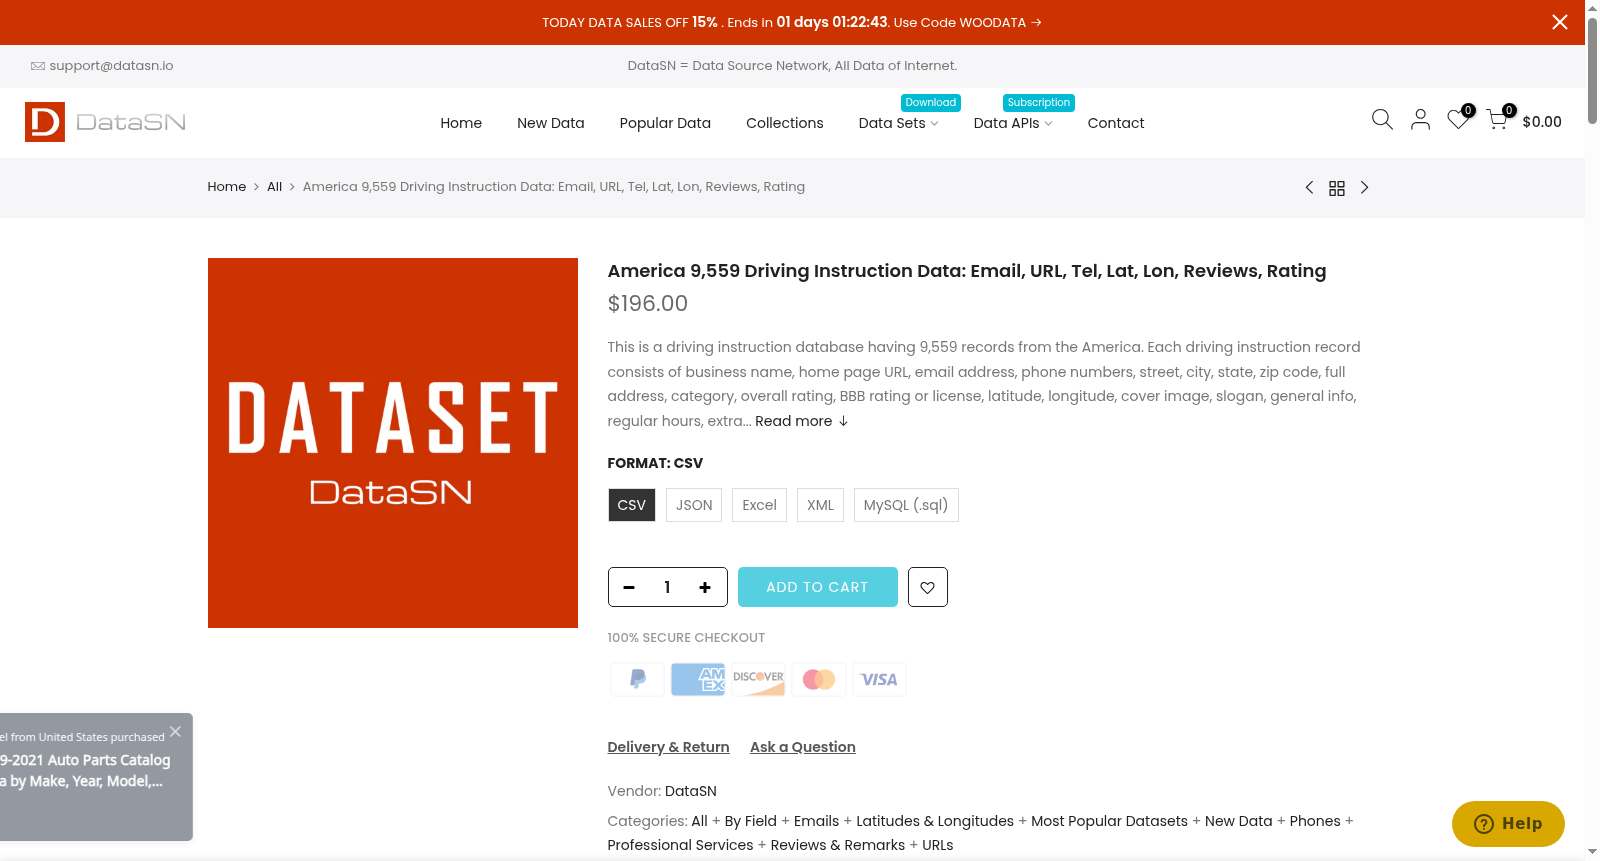
Task: Open the New Data category link in Categories
Action: pyautogui.click(x=1239, y=821)
